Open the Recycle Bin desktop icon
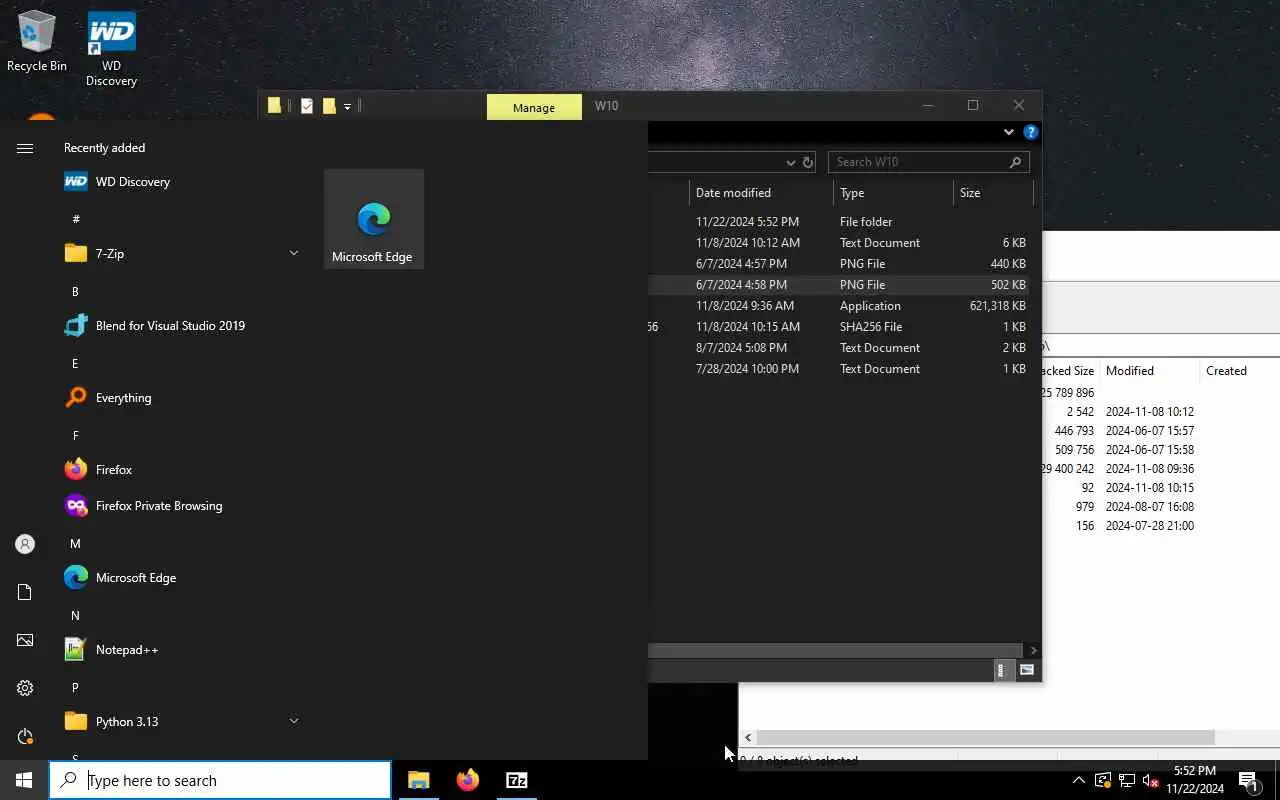 [37, 42]
